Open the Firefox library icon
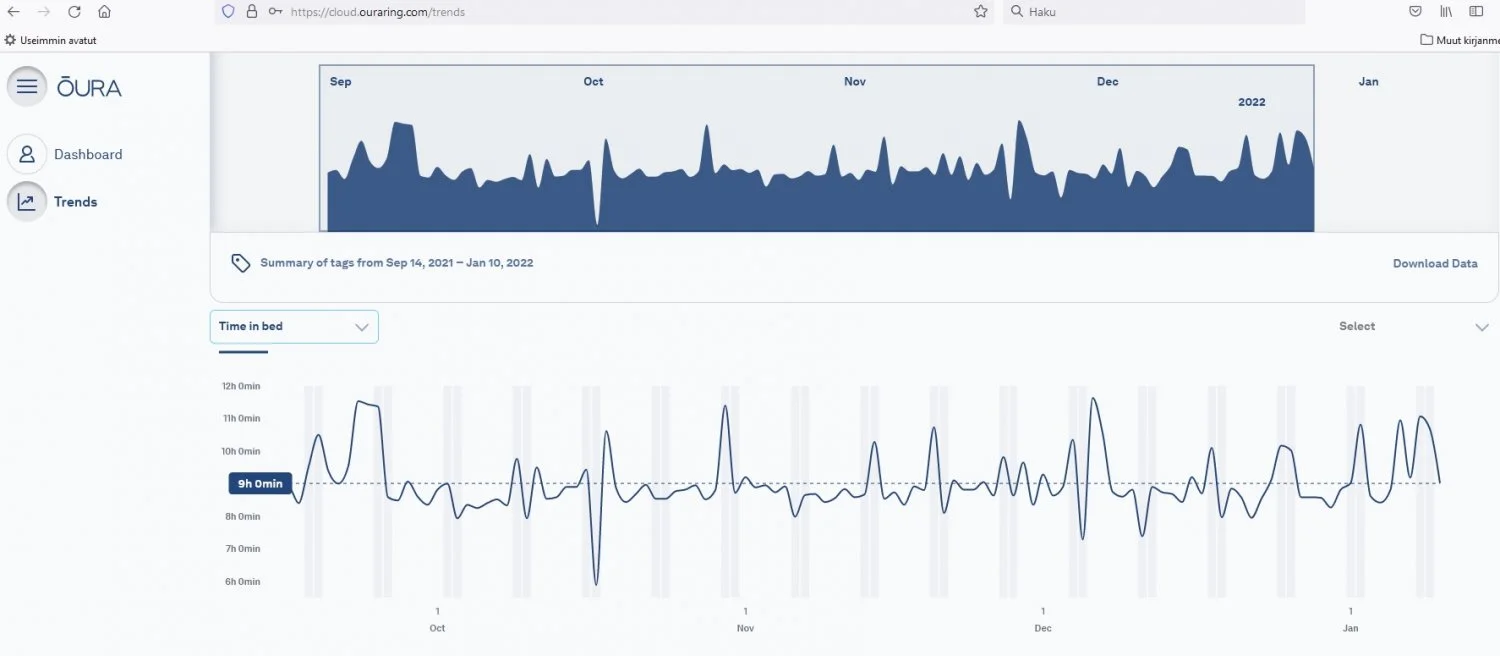 click(x=1446, y=12)
